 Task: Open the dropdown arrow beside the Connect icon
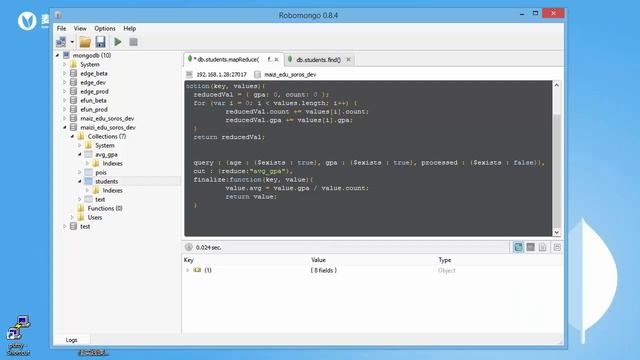72,42
